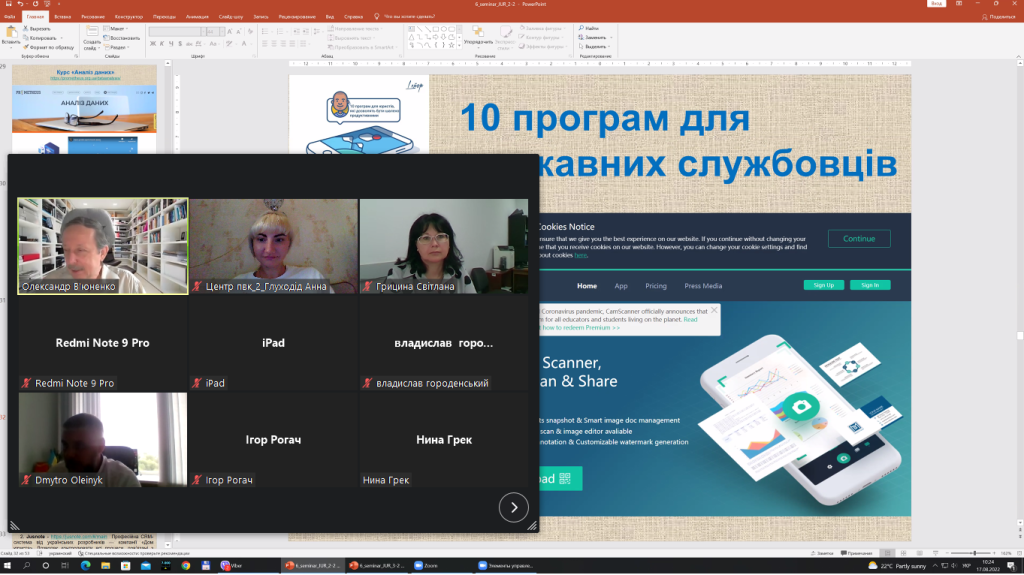1024x575 pixels.
Task: Open the Arrange (Упорядочить) tool
Action: point(479,35)
